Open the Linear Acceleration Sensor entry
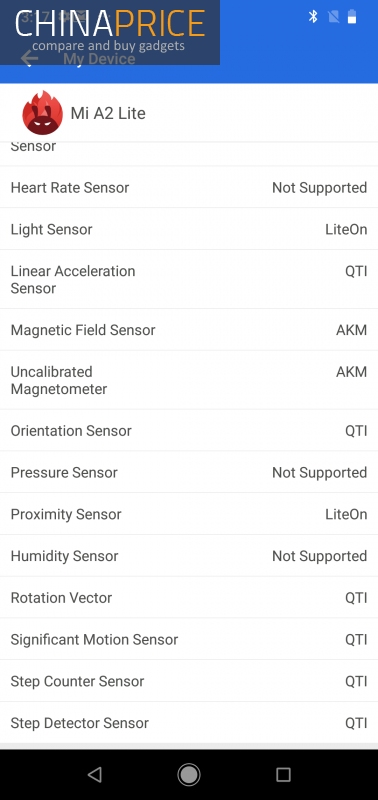The image size is (378, 800). tap(189, 279)
